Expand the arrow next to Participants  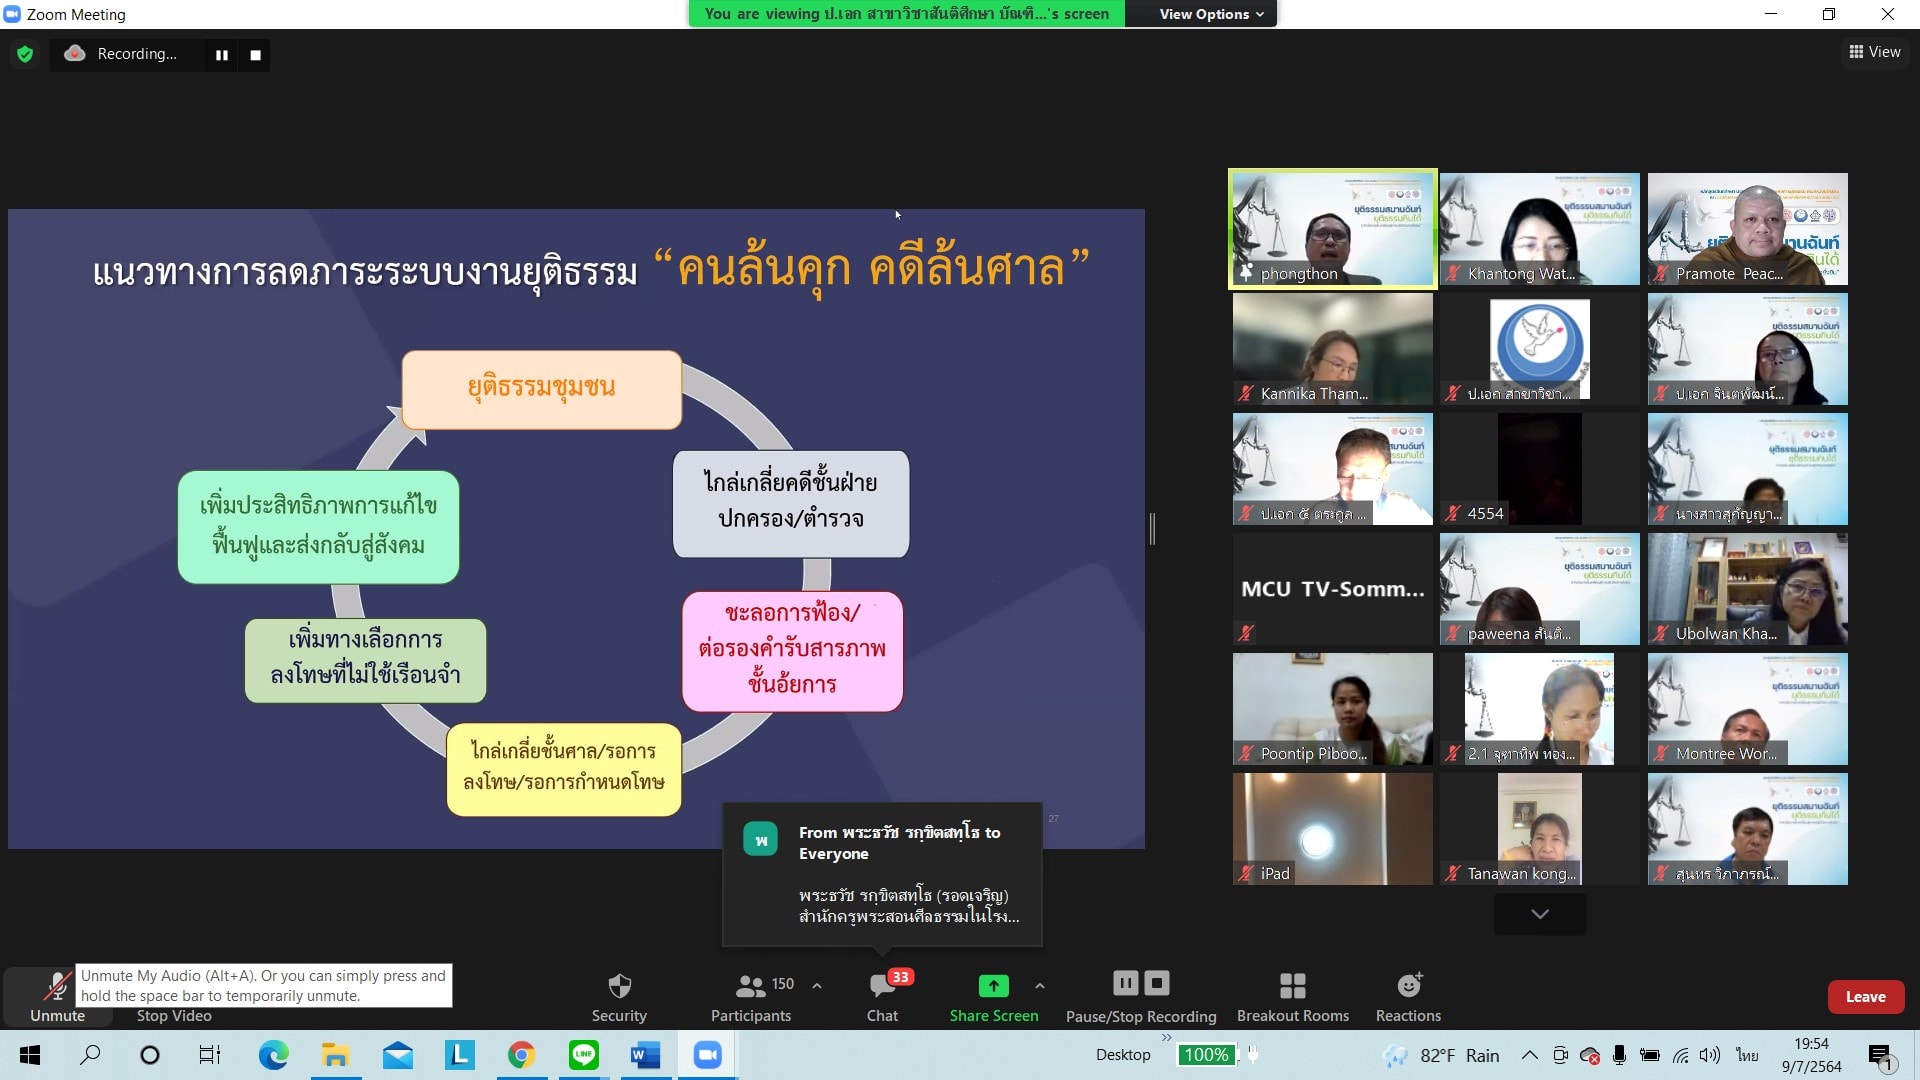tap(817, 986)
